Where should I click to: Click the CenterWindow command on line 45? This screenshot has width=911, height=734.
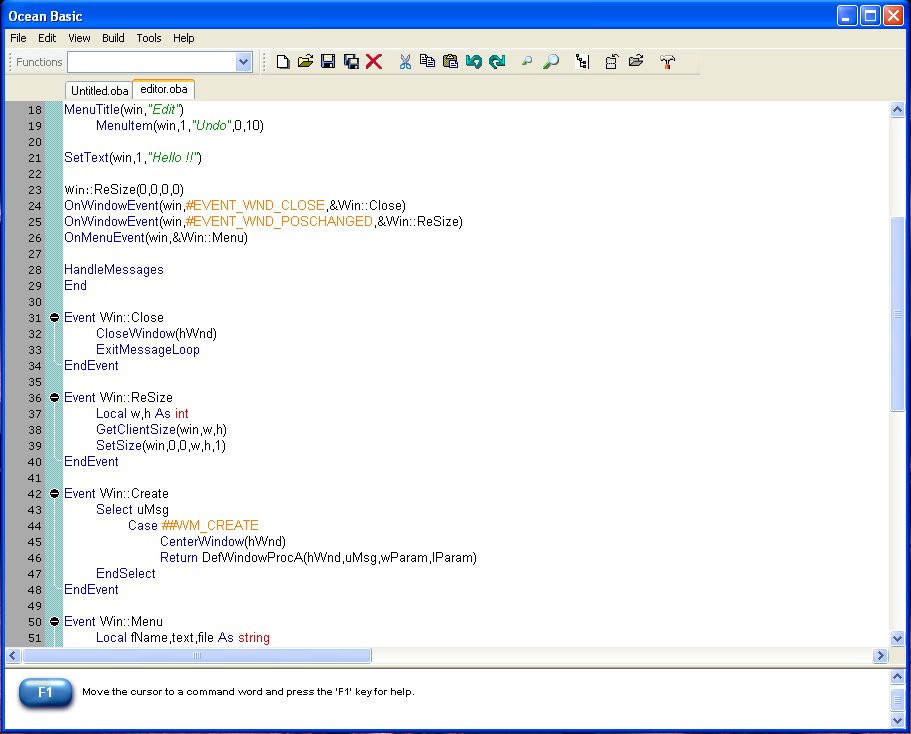coord(202,542)
